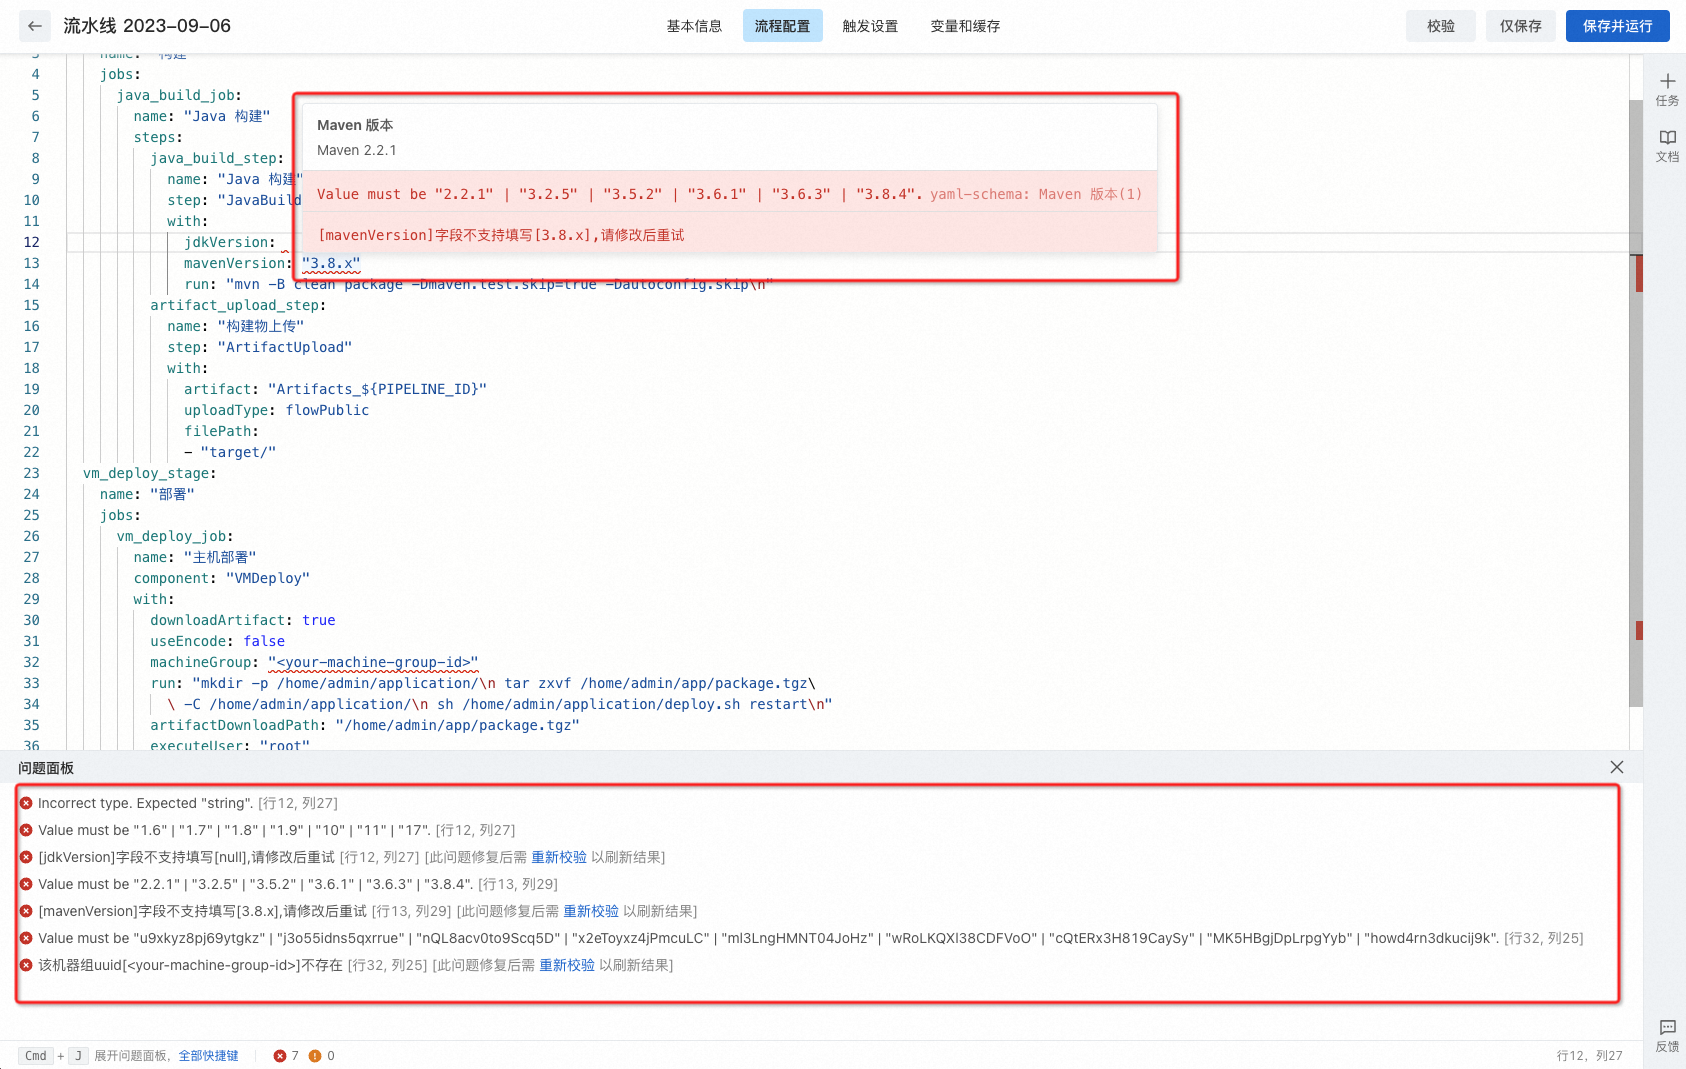Click 重新校验 link in mavenVersion error row
The width and height of the screenshot is (1686, 1069).
(x=591, y=911)
